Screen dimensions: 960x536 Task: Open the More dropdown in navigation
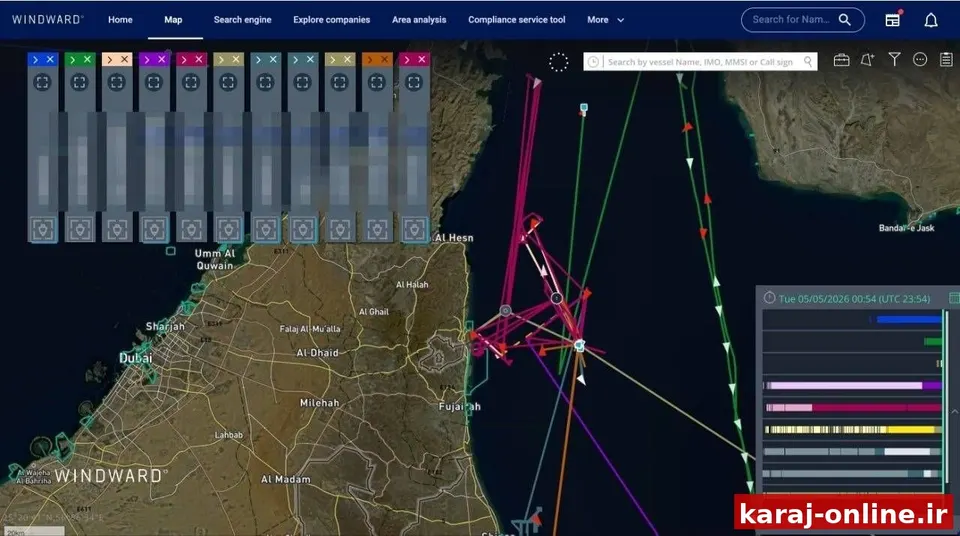(606, 20)
